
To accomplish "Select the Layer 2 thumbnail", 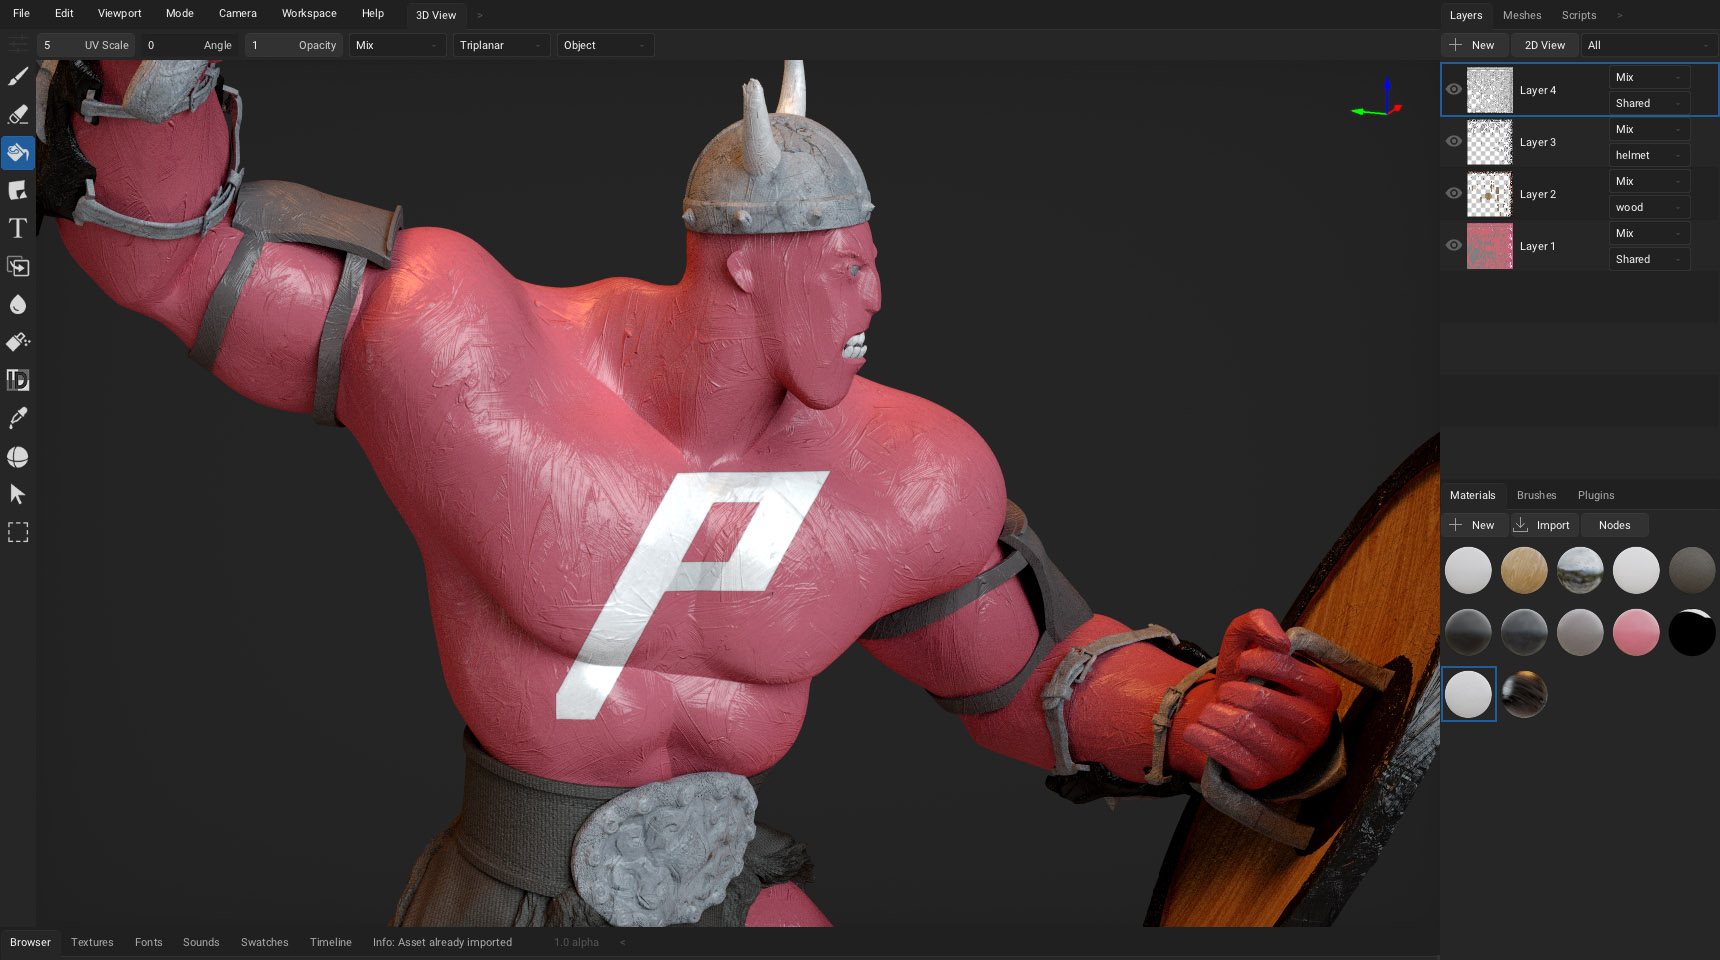I will point(1489,194).
